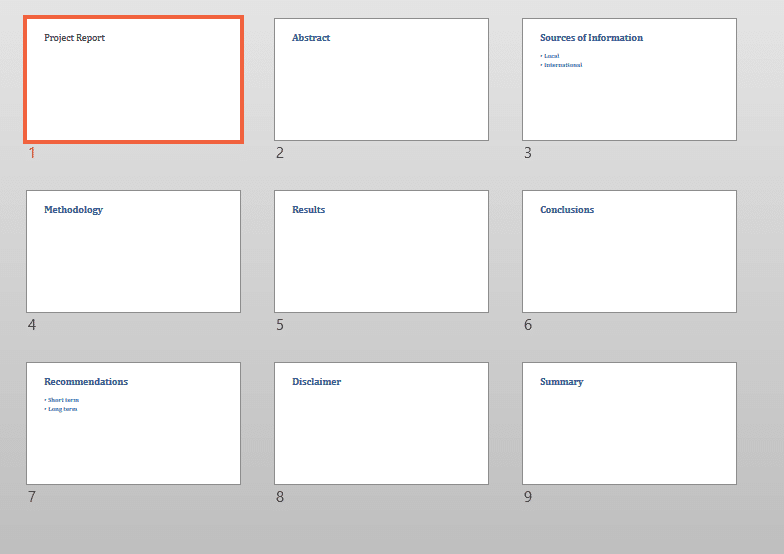
Task: Select the Conclusions slide thumbnail
Action: [629, 252]
